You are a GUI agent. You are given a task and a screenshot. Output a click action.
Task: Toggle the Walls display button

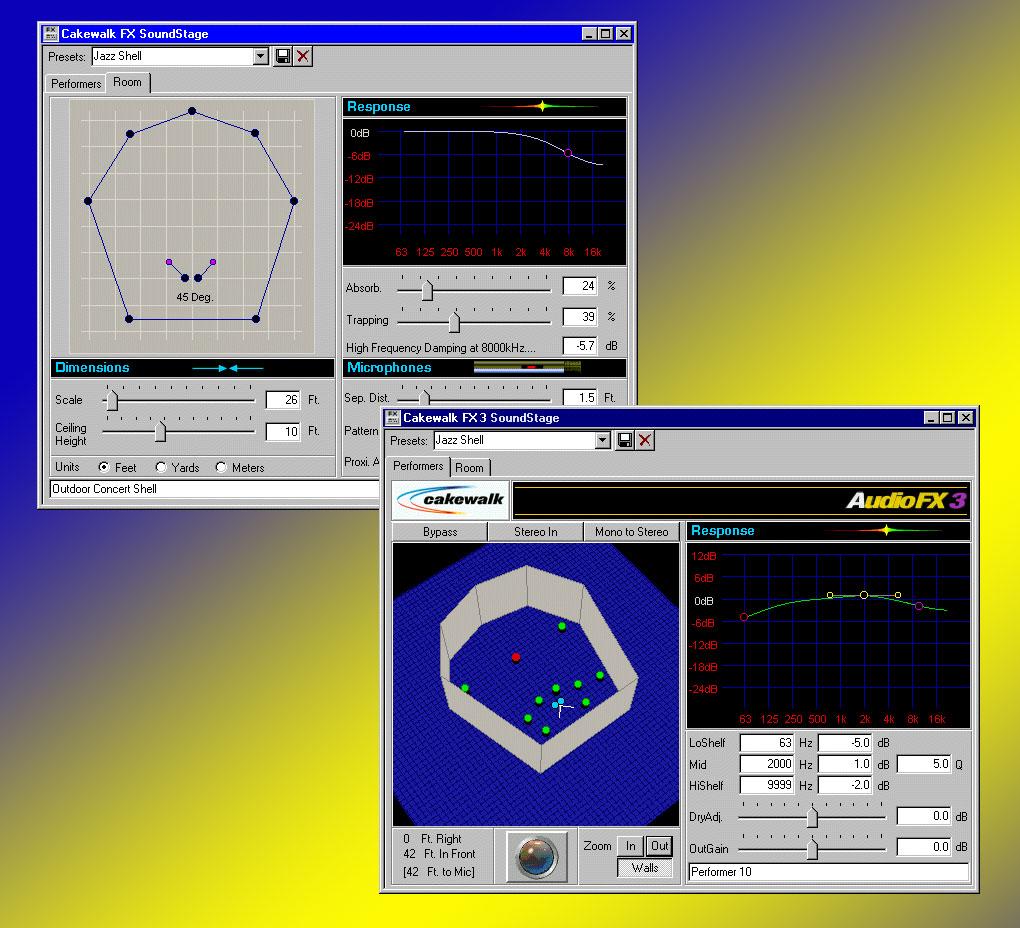coord(645,868)
